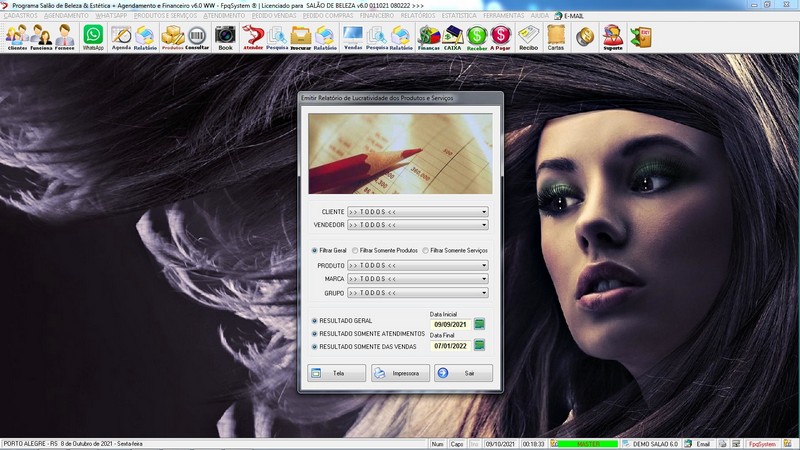Open the FINANCEIRO menu
This screenshot has width=800, height=450.
376,16
